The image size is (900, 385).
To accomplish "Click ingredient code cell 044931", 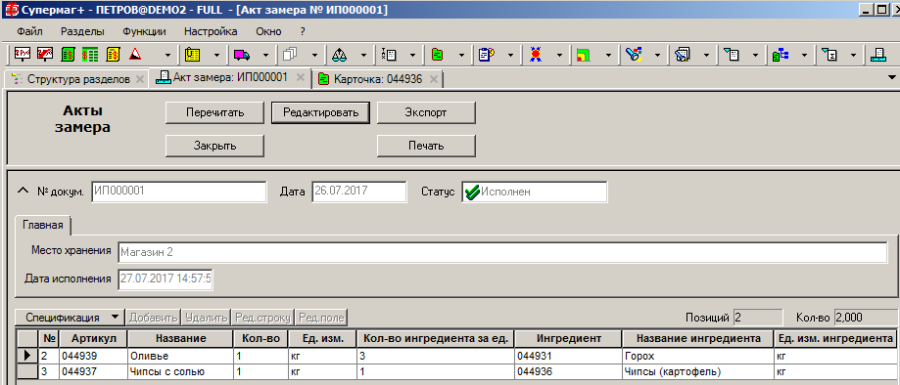I will tap(568, 356).
